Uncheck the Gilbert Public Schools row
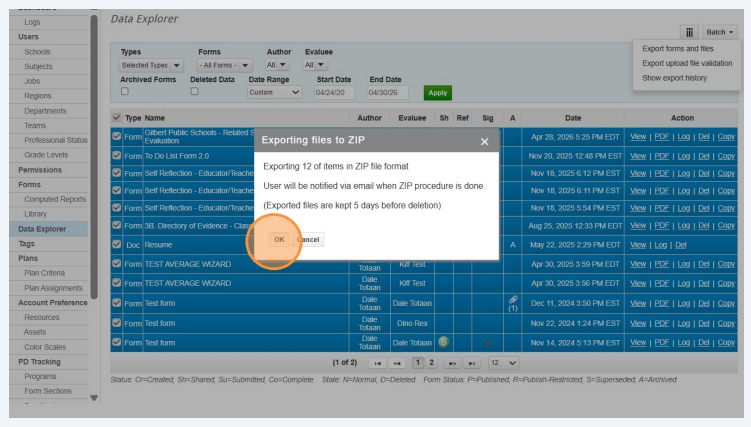This screenshot has width=751, height=427. (116, 136)
